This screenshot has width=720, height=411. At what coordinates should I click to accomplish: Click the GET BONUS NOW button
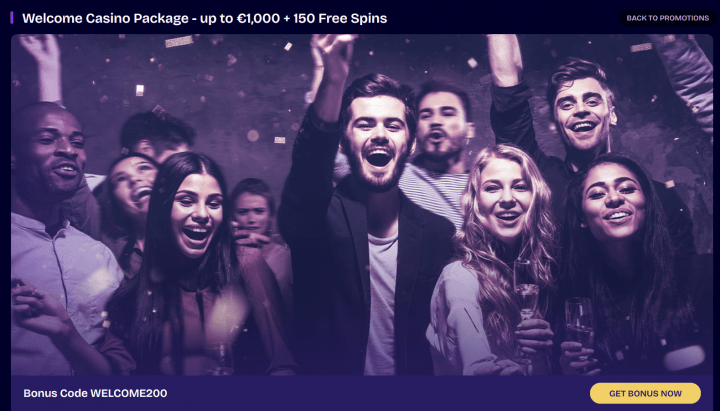[645, 394]
